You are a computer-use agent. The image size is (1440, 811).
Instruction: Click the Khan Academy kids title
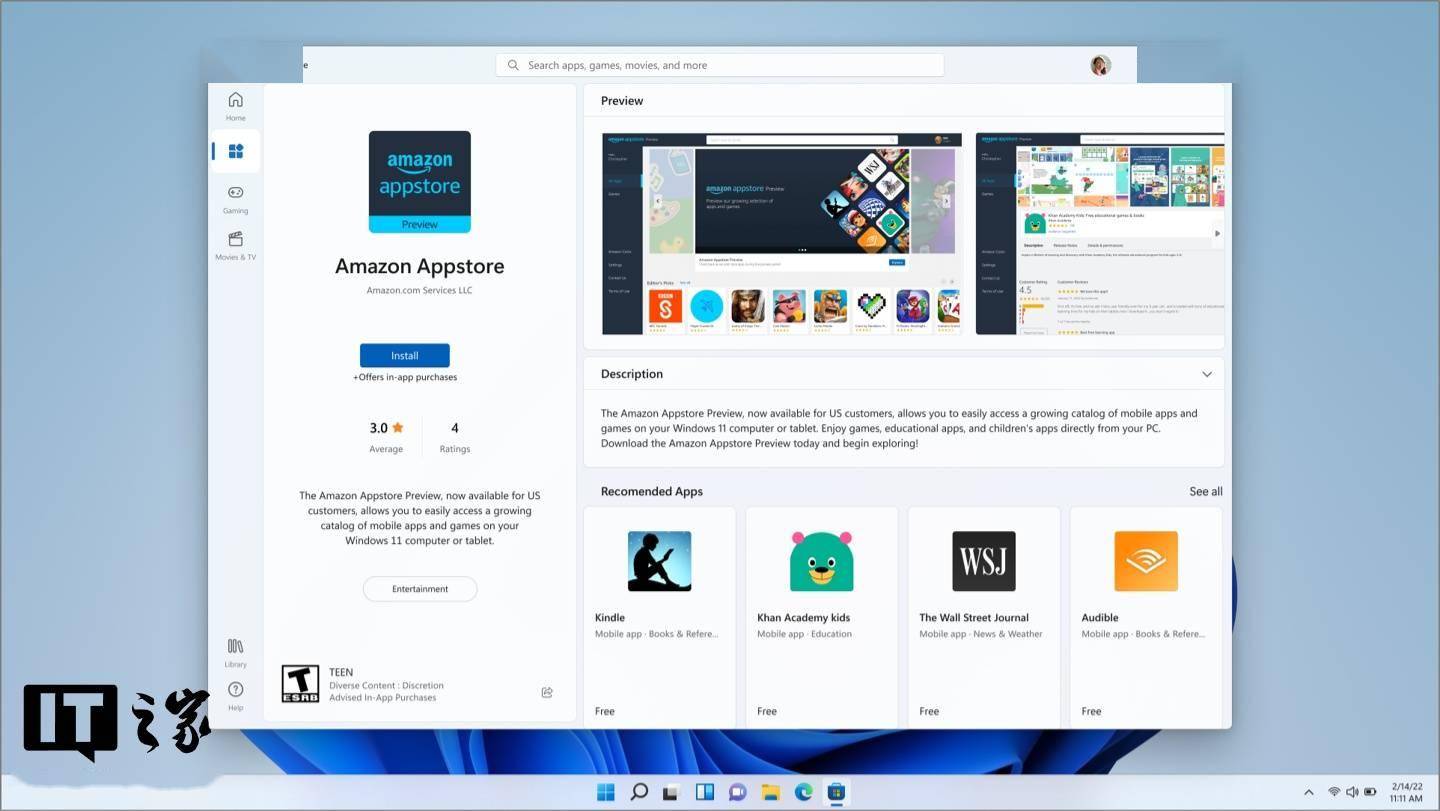(x=804, y=617)
